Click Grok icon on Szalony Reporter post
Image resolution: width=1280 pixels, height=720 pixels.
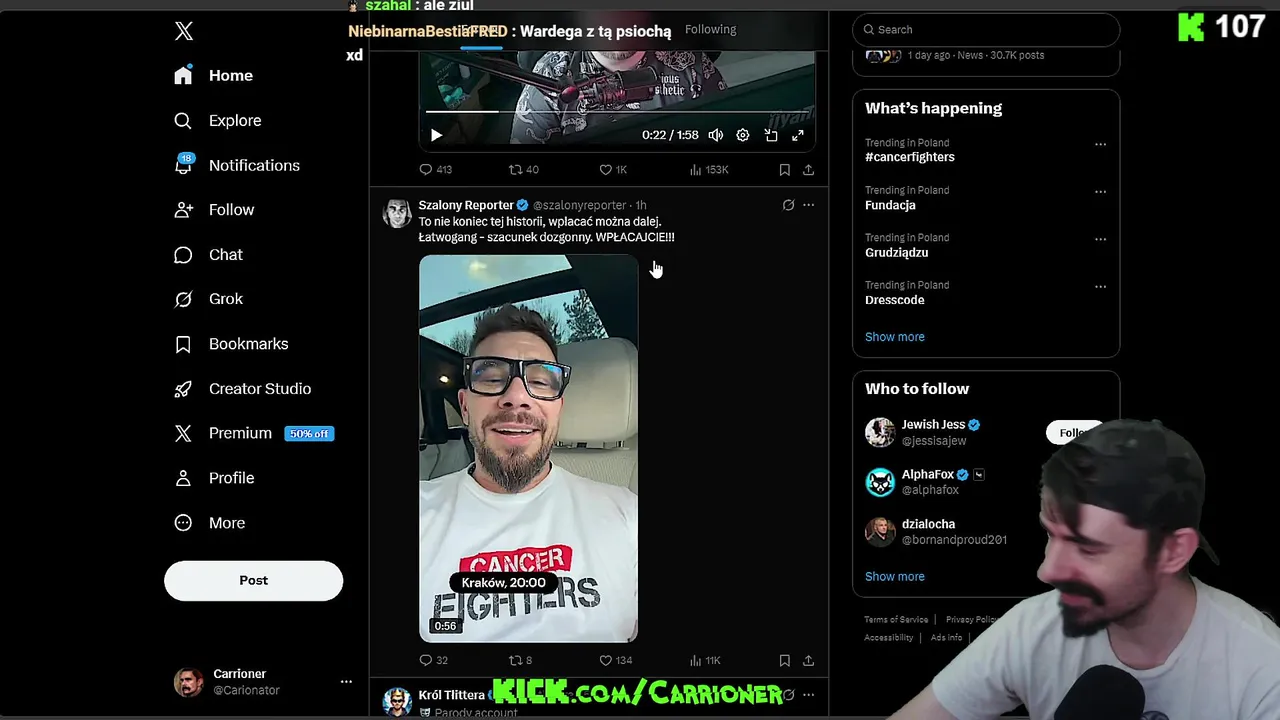click(788, 205)
